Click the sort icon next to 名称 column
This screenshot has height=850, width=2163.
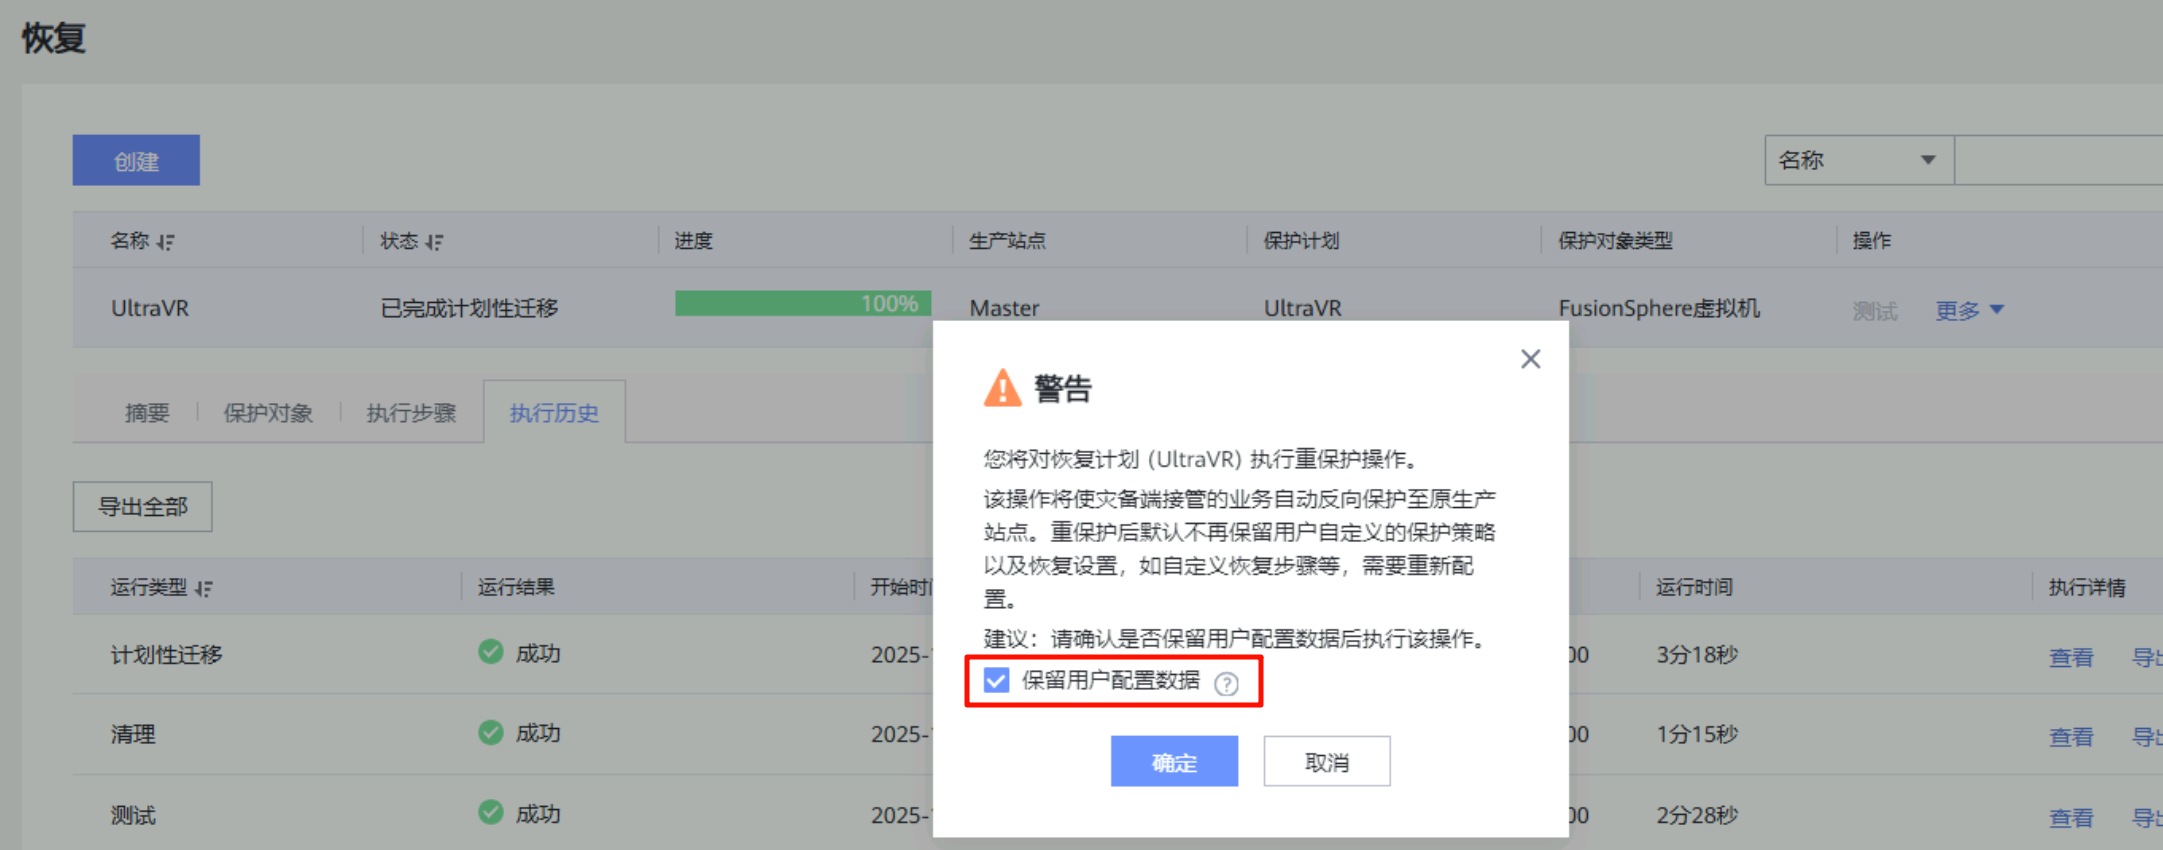point(166,242)
